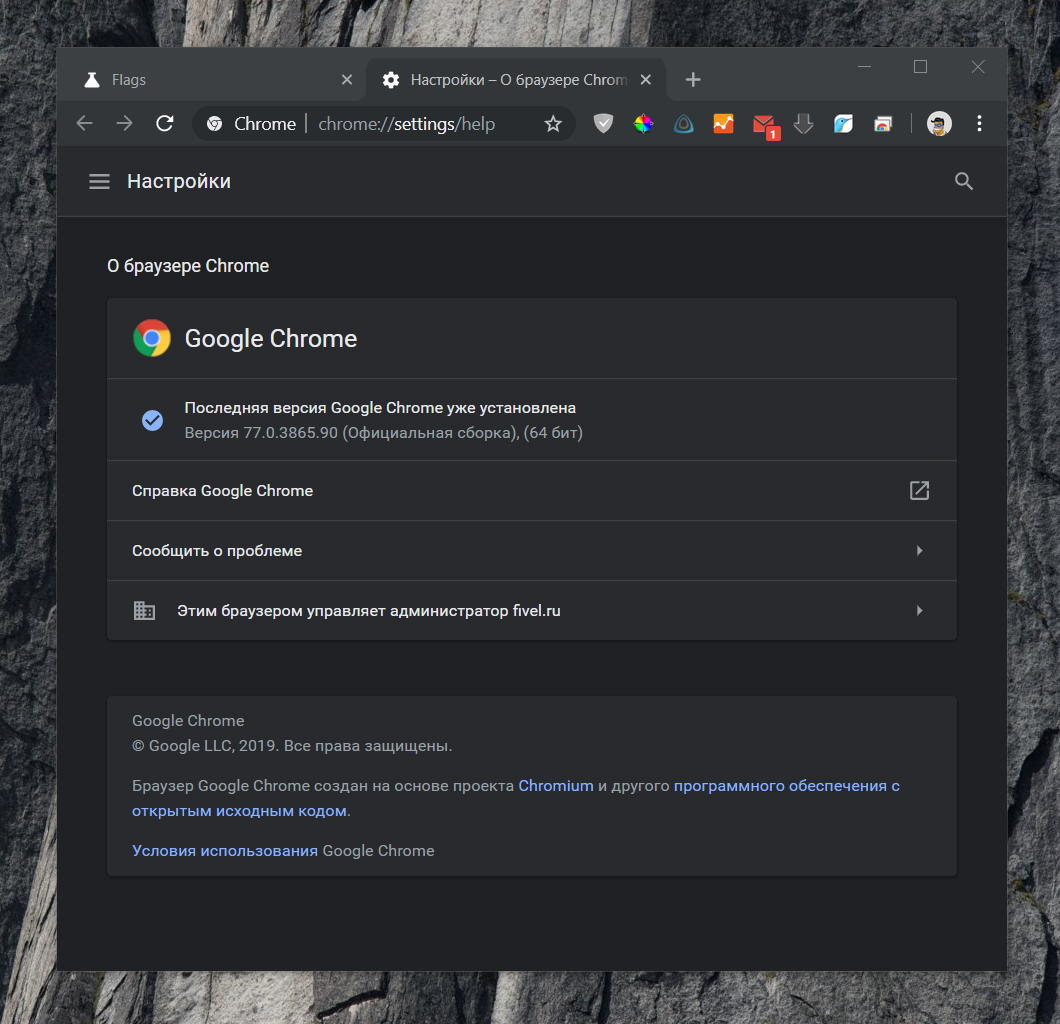Open Условия использования link
The width and height of the screenshot is (1060, 1024).
224,851
